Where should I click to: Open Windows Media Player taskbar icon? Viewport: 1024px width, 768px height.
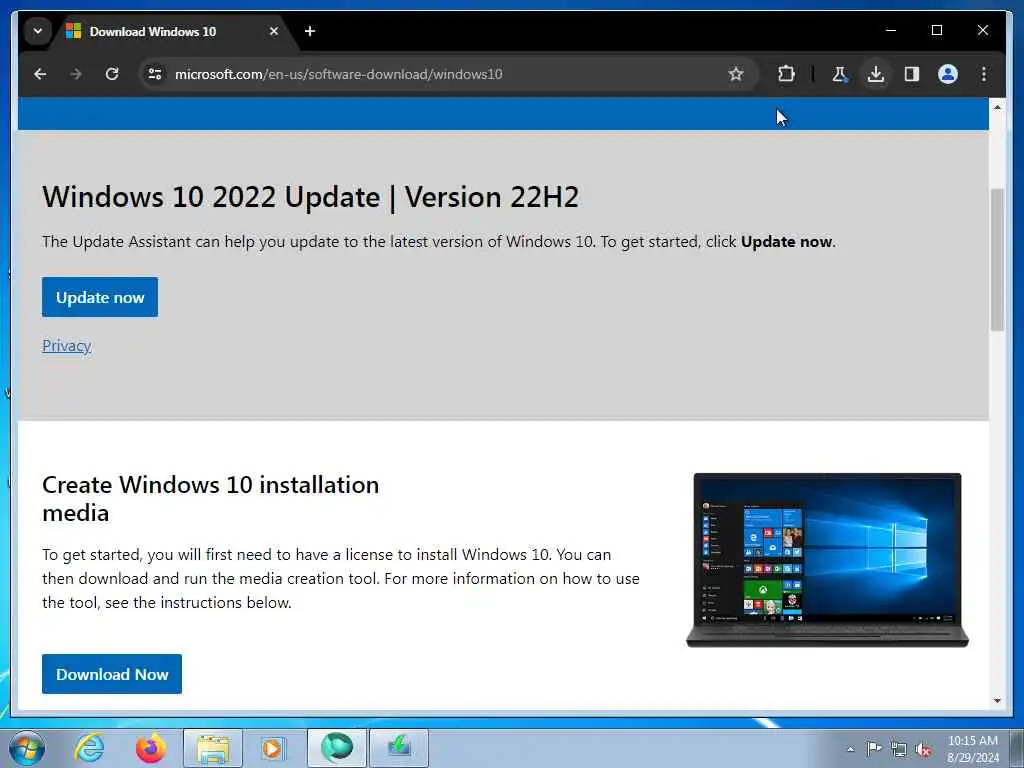272,748
